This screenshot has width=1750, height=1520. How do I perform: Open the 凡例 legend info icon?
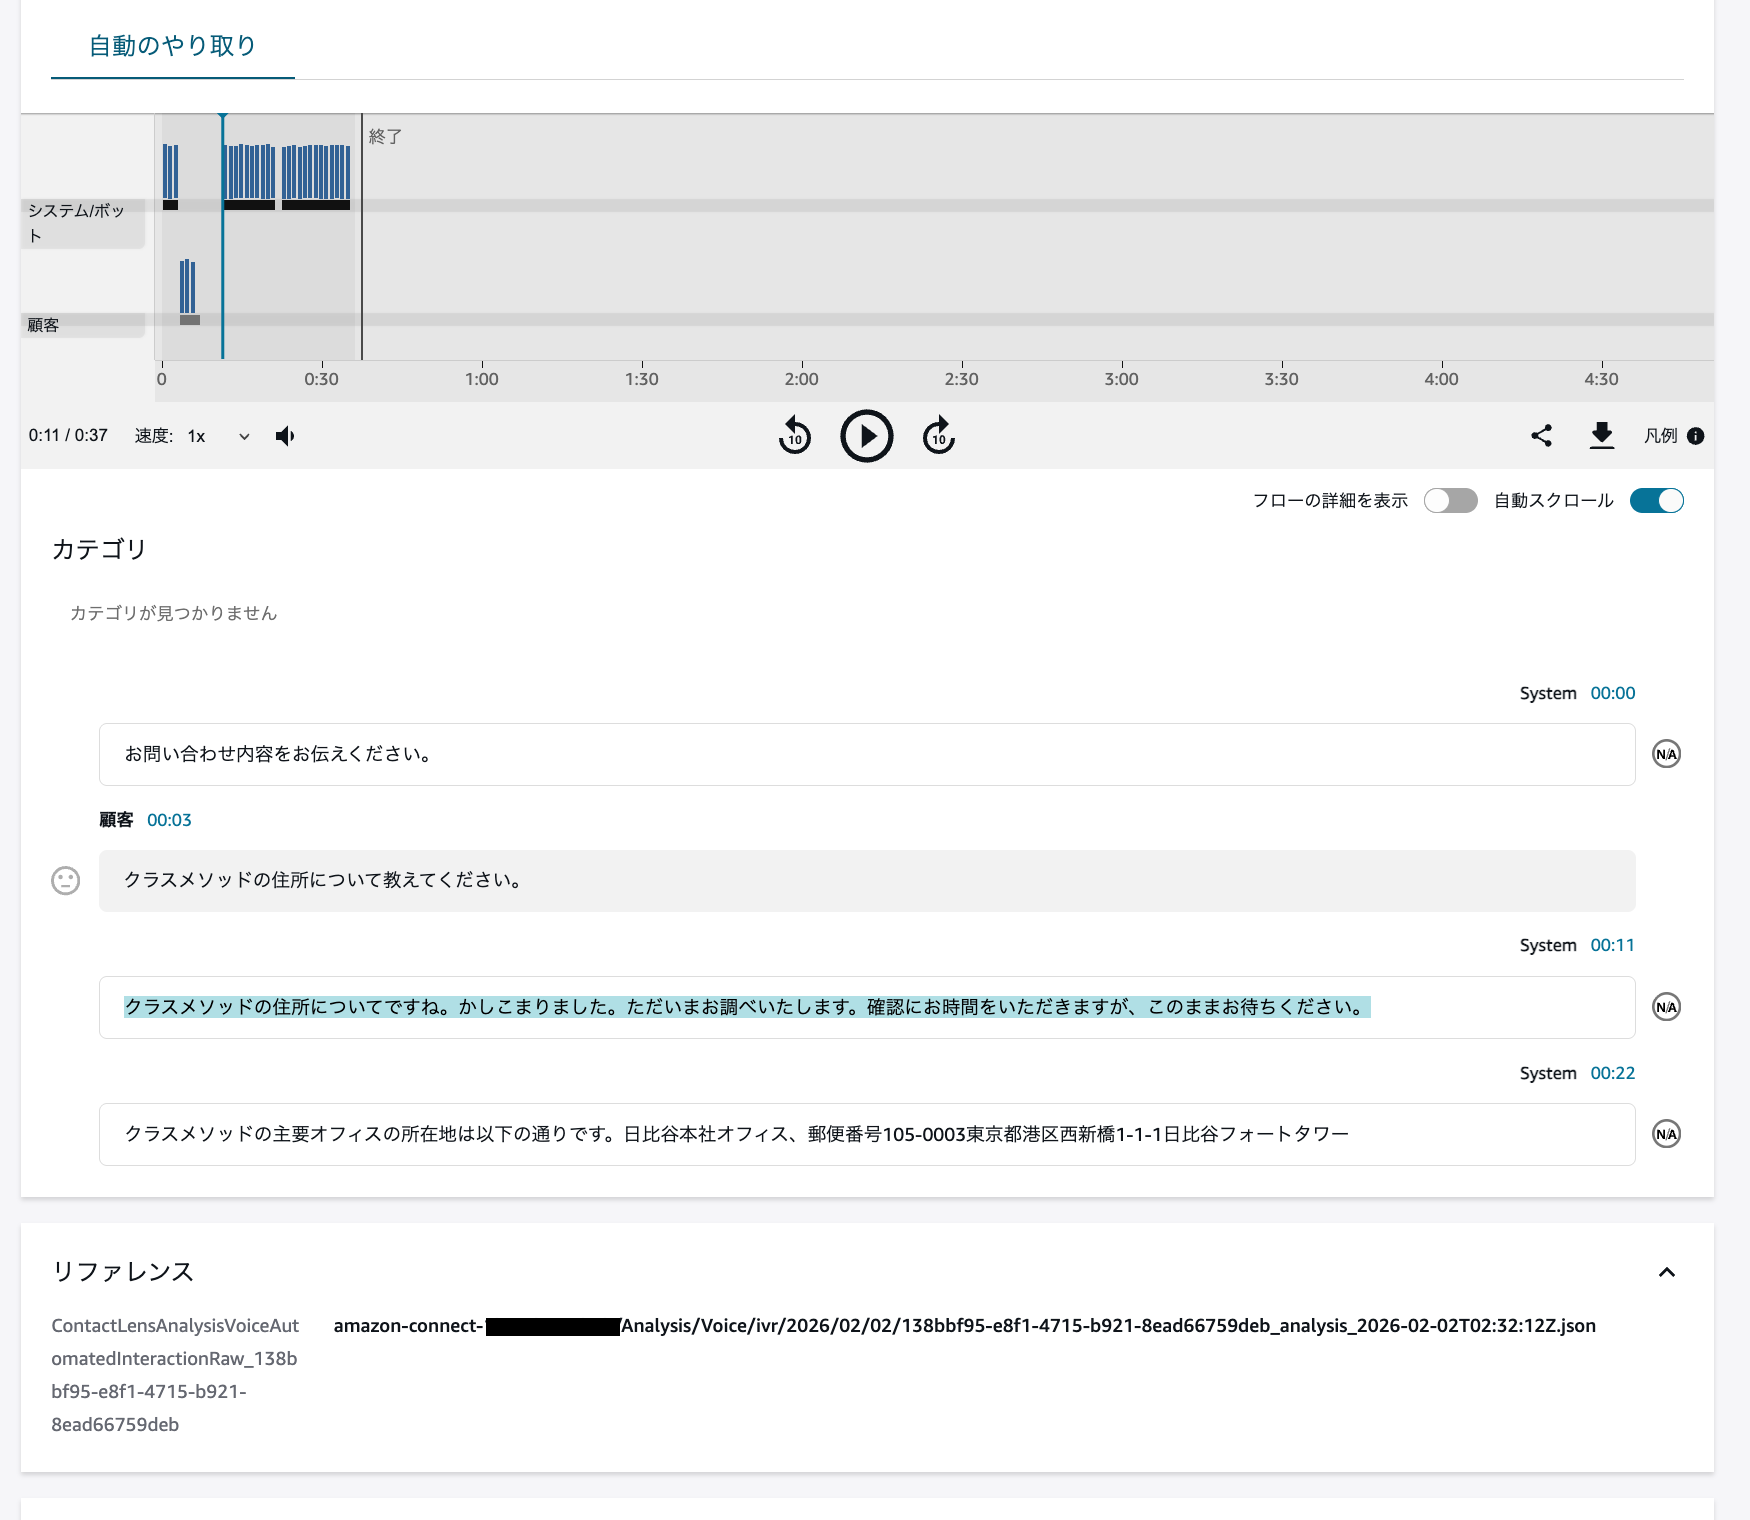click(1697, 436)
